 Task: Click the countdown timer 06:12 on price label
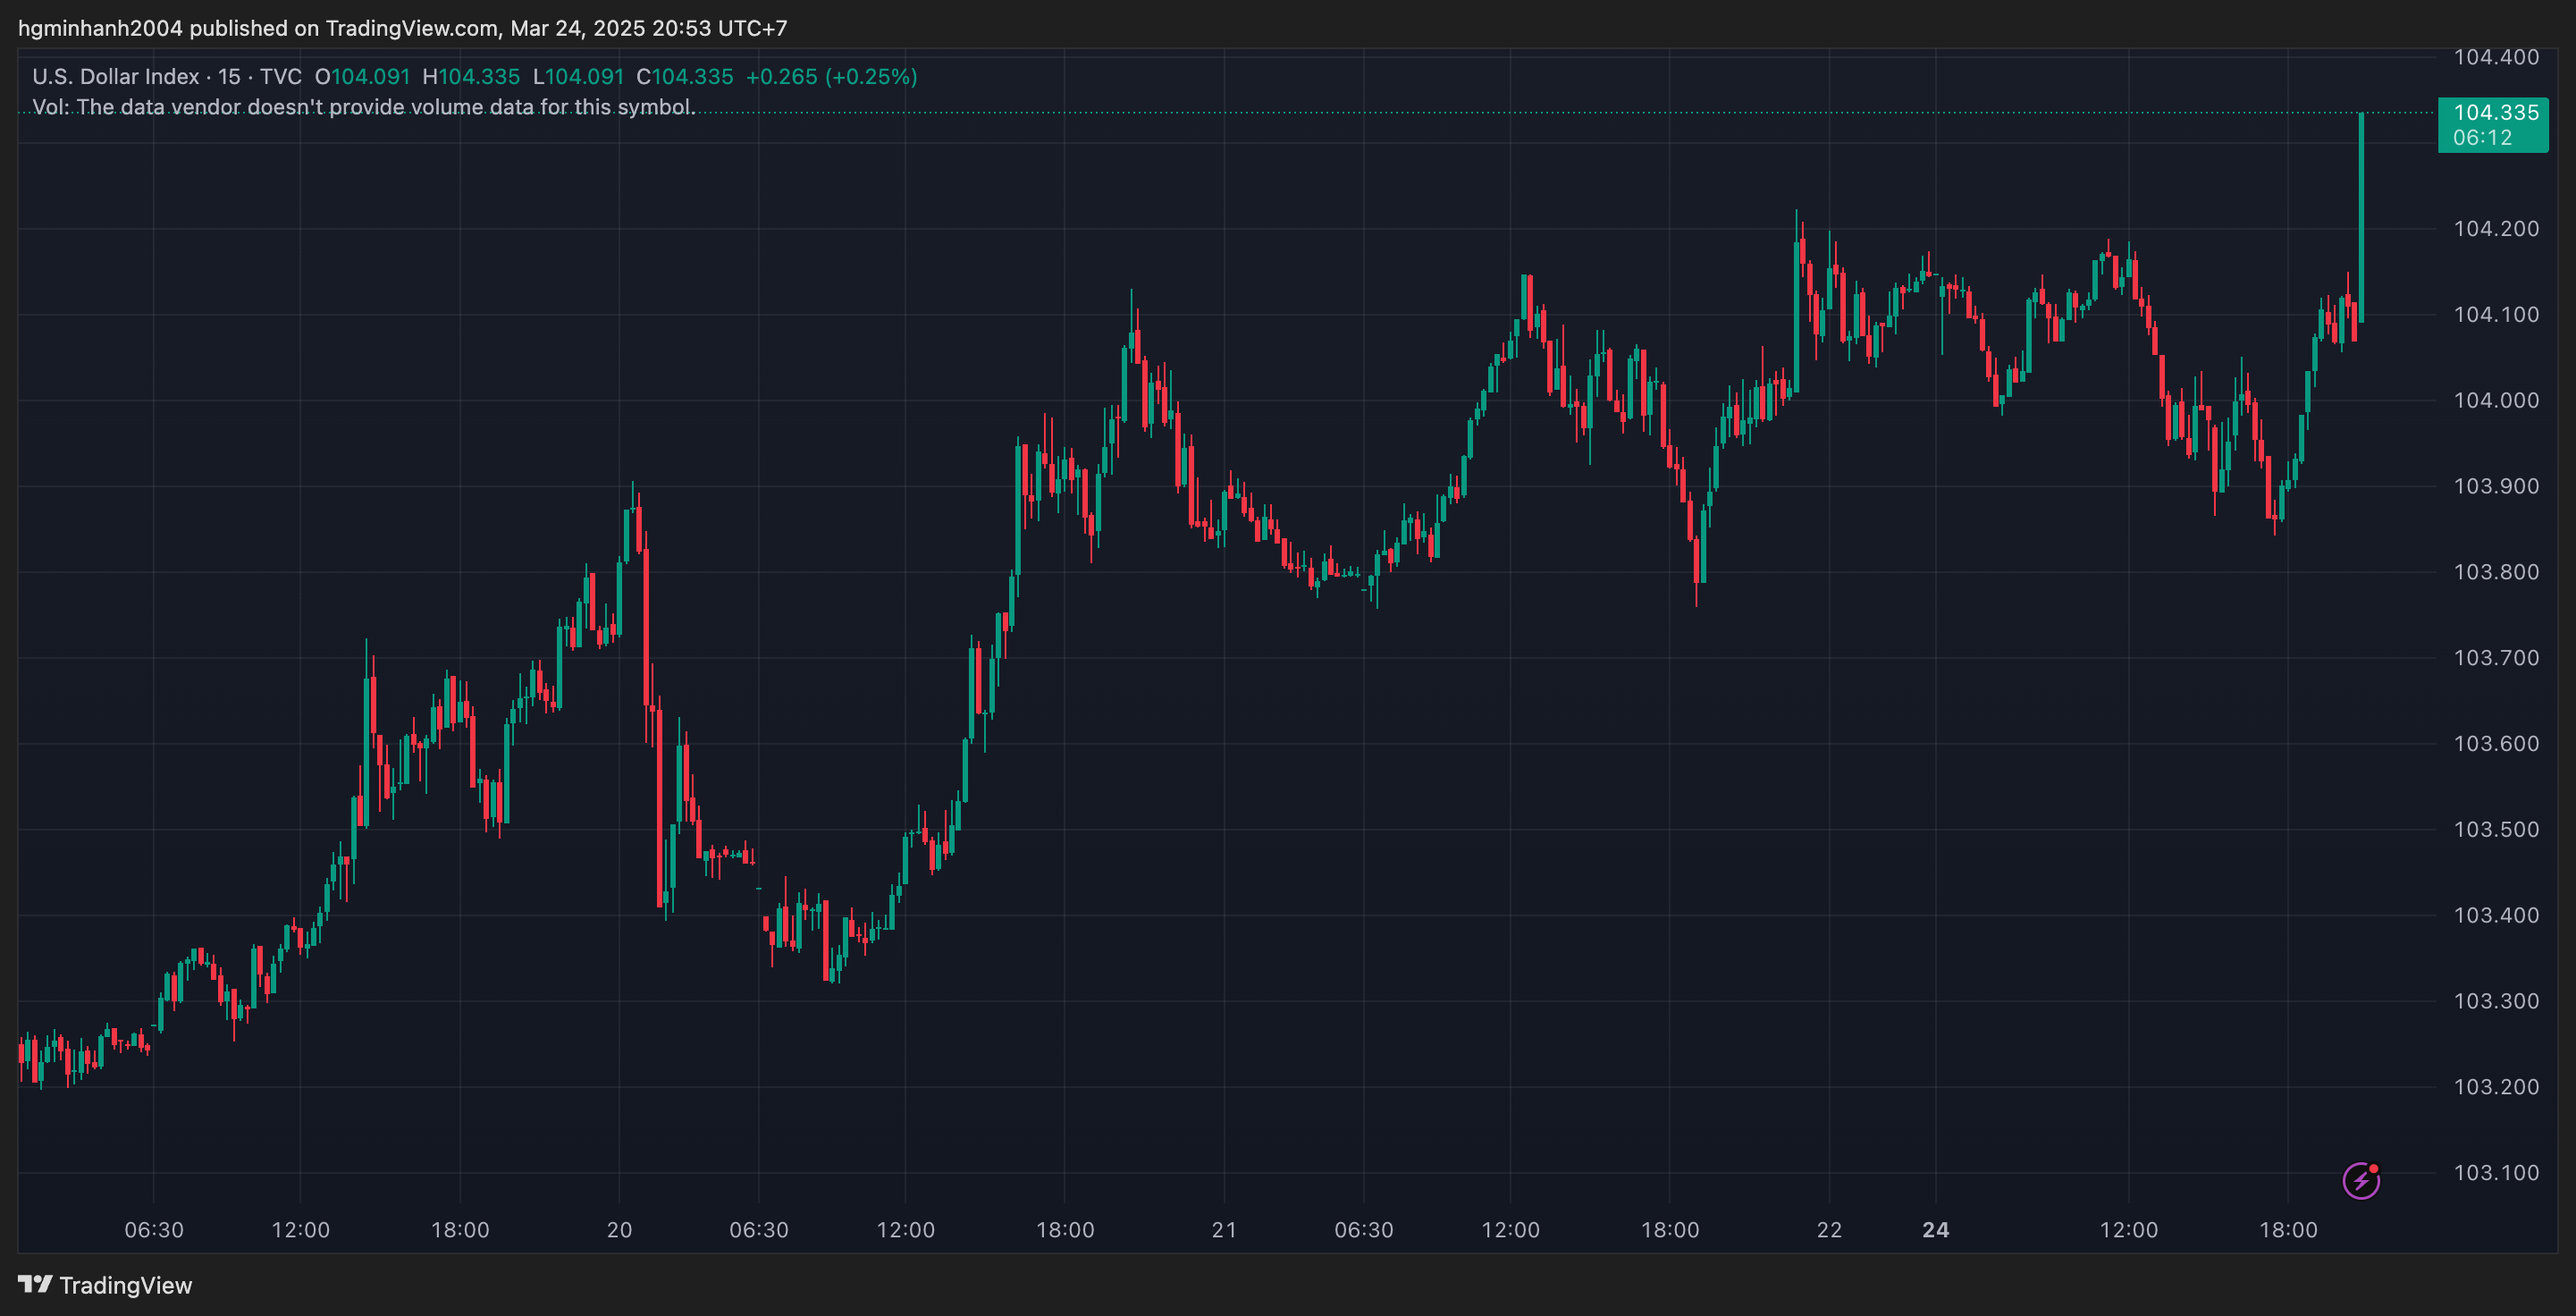pyautogui.click(x=2482, y=138)
